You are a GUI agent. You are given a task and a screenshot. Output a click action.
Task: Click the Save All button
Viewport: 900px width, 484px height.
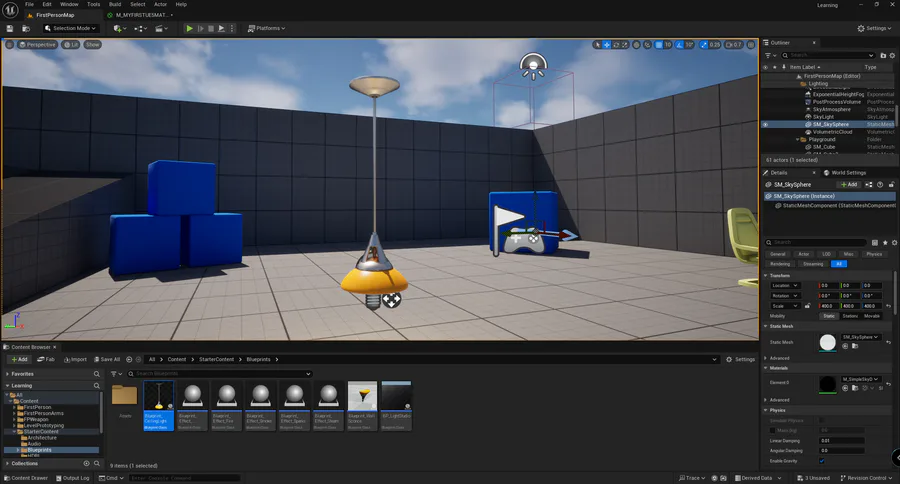click(x=107, y=359)
